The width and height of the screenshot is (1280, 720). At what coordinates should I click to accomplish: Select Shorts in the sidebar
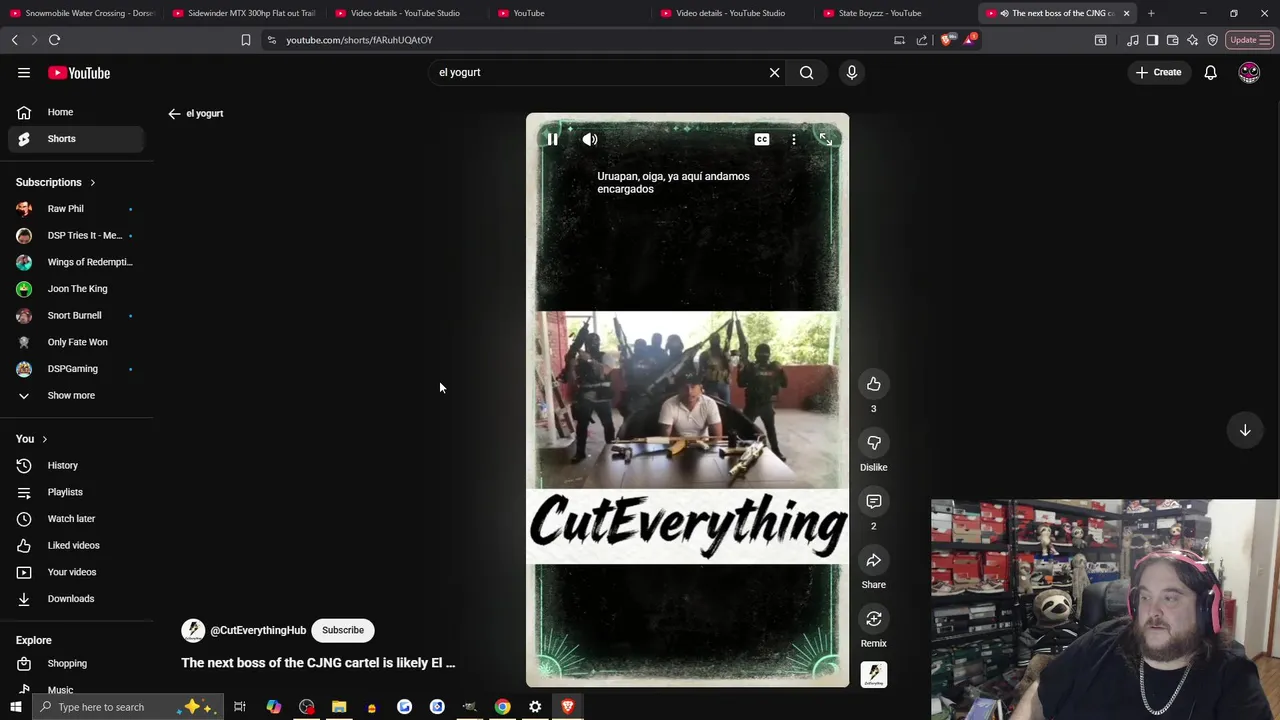(x=76, y=139)
